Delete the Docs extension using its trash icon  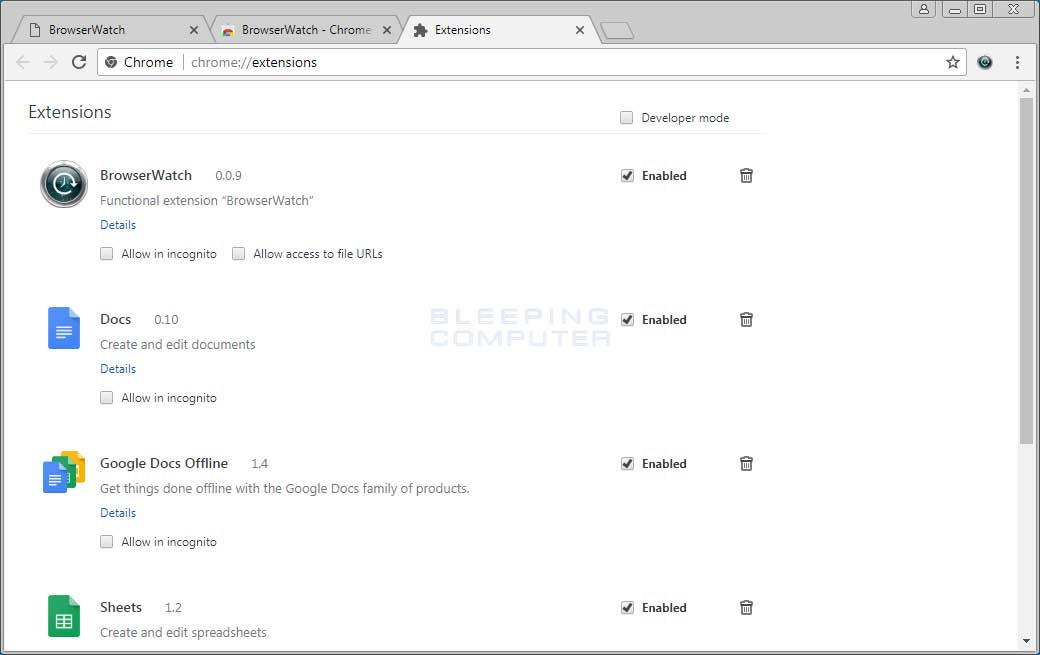pyautogui.click(x=746, y=319)
